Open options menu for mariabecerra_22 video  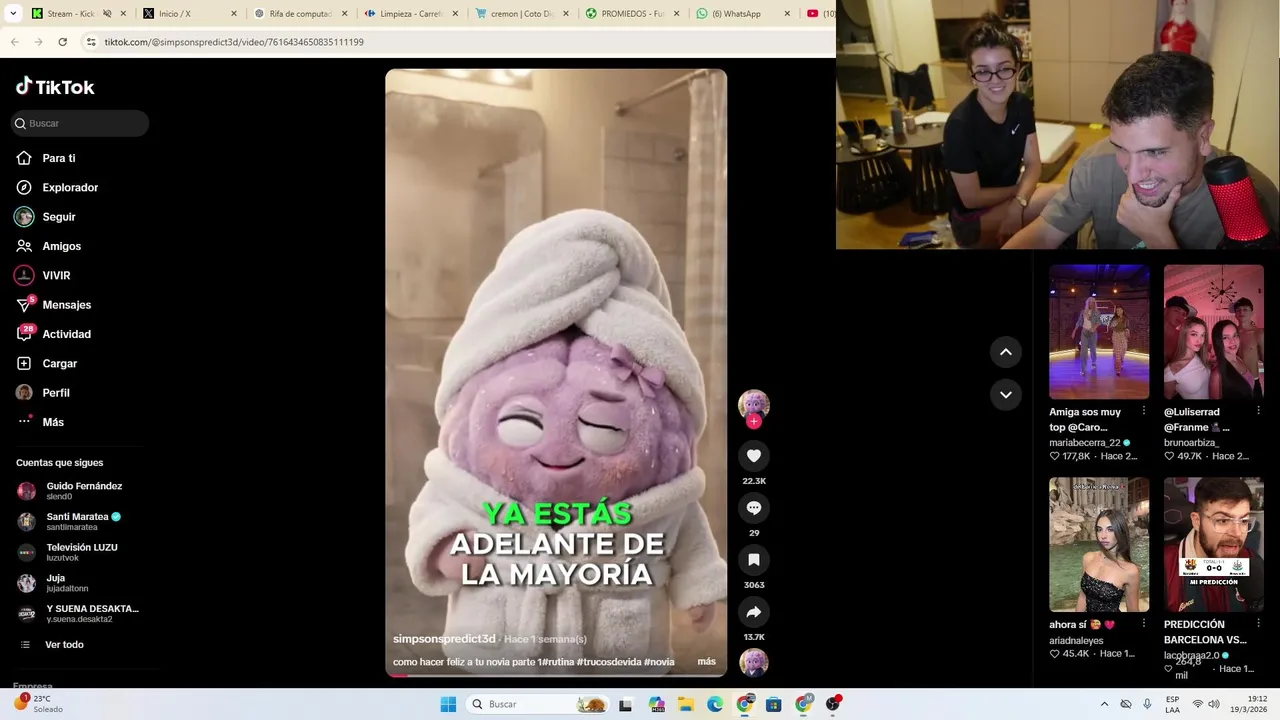click(x=1144, y=411)
